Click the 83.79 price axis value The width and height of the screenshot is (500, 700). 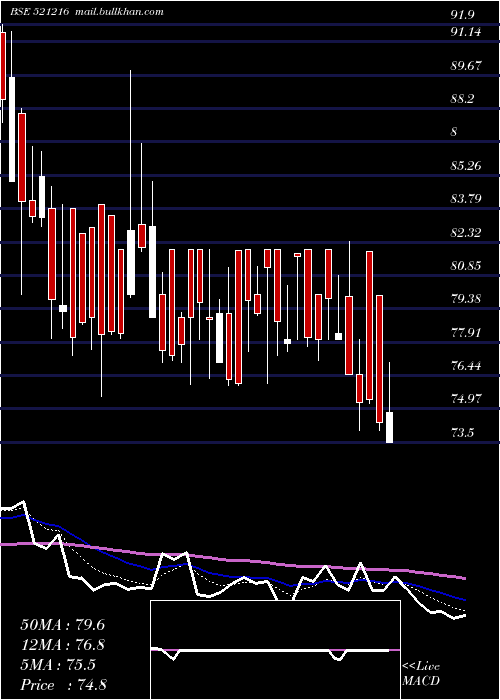(466, 198)
